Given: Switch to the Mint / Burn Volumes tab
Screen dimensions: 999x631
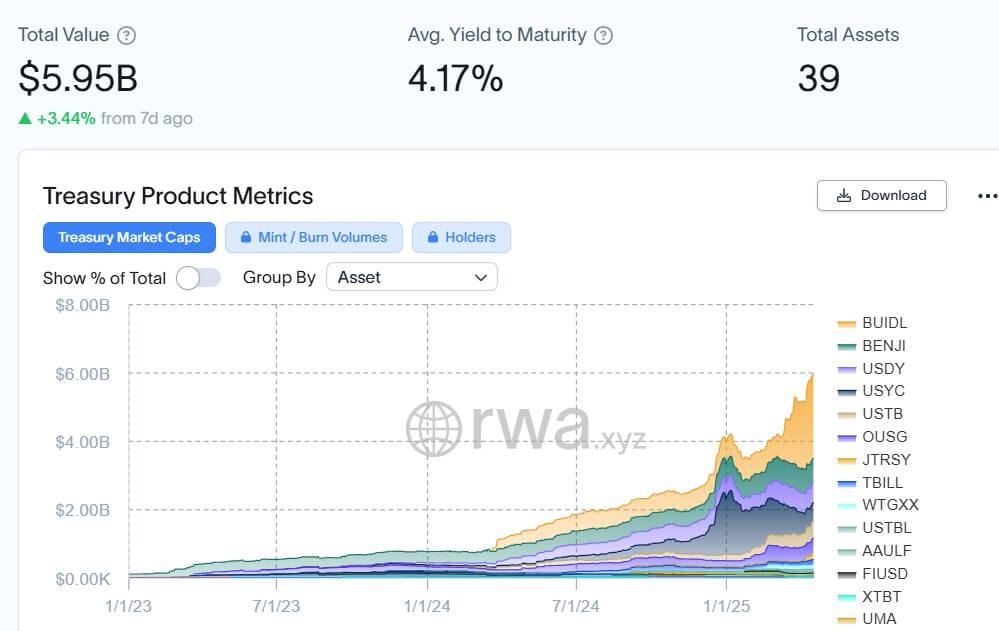Looking at the screenshot, I should 314,237.
